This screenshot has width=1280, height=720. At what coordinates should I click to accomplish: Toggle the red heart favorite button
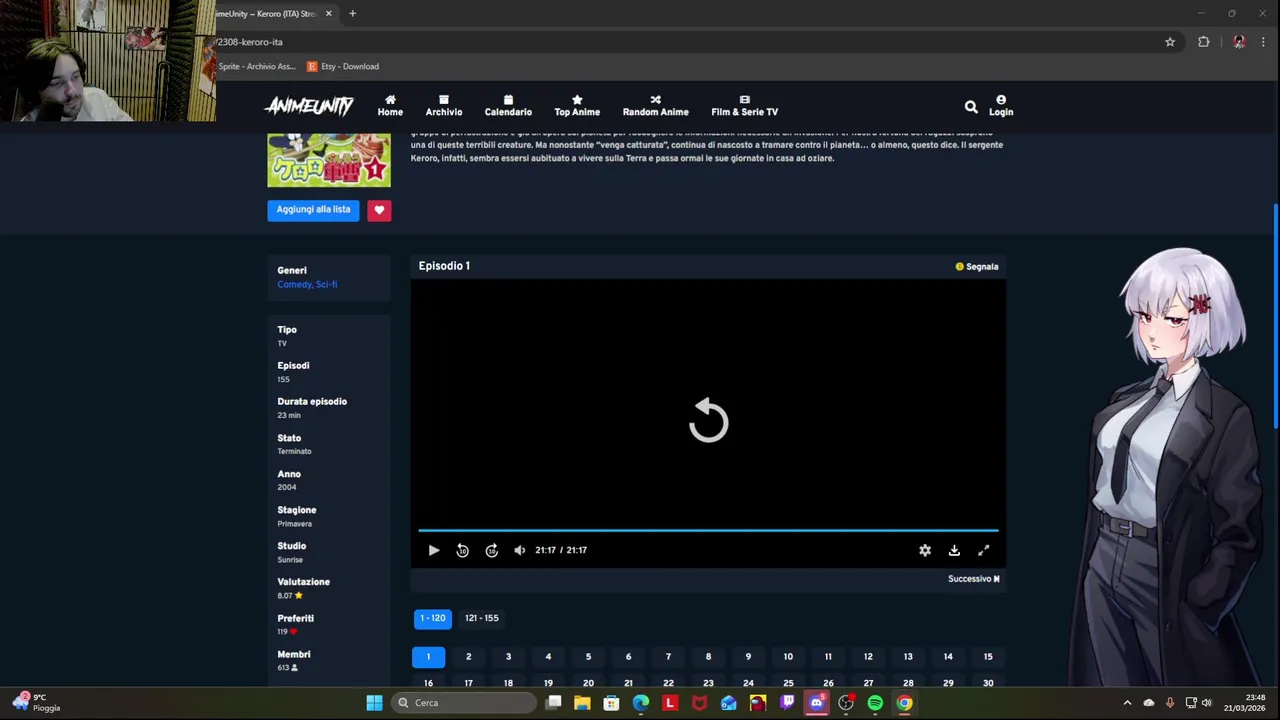coord(379,210)
